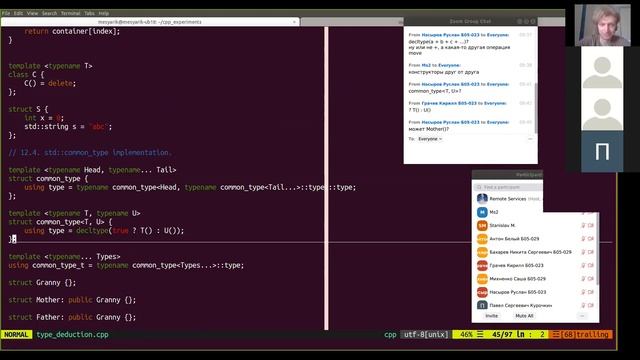The image size is (640, 360).
Task: Select Remote Services host avatar in participants
Action: click(x=482, y=199)
